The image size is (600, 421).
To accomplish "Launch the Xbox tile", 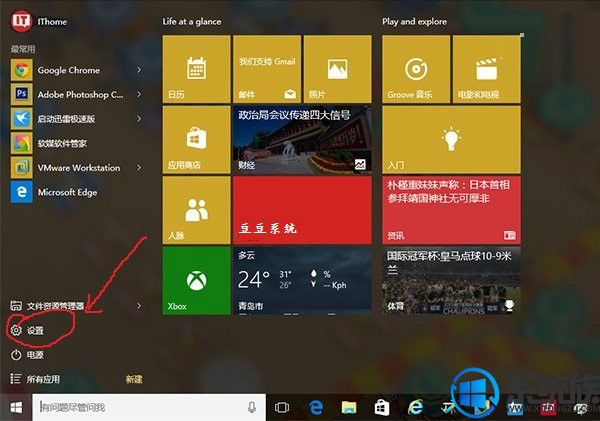I will click(x=196, y=281).
